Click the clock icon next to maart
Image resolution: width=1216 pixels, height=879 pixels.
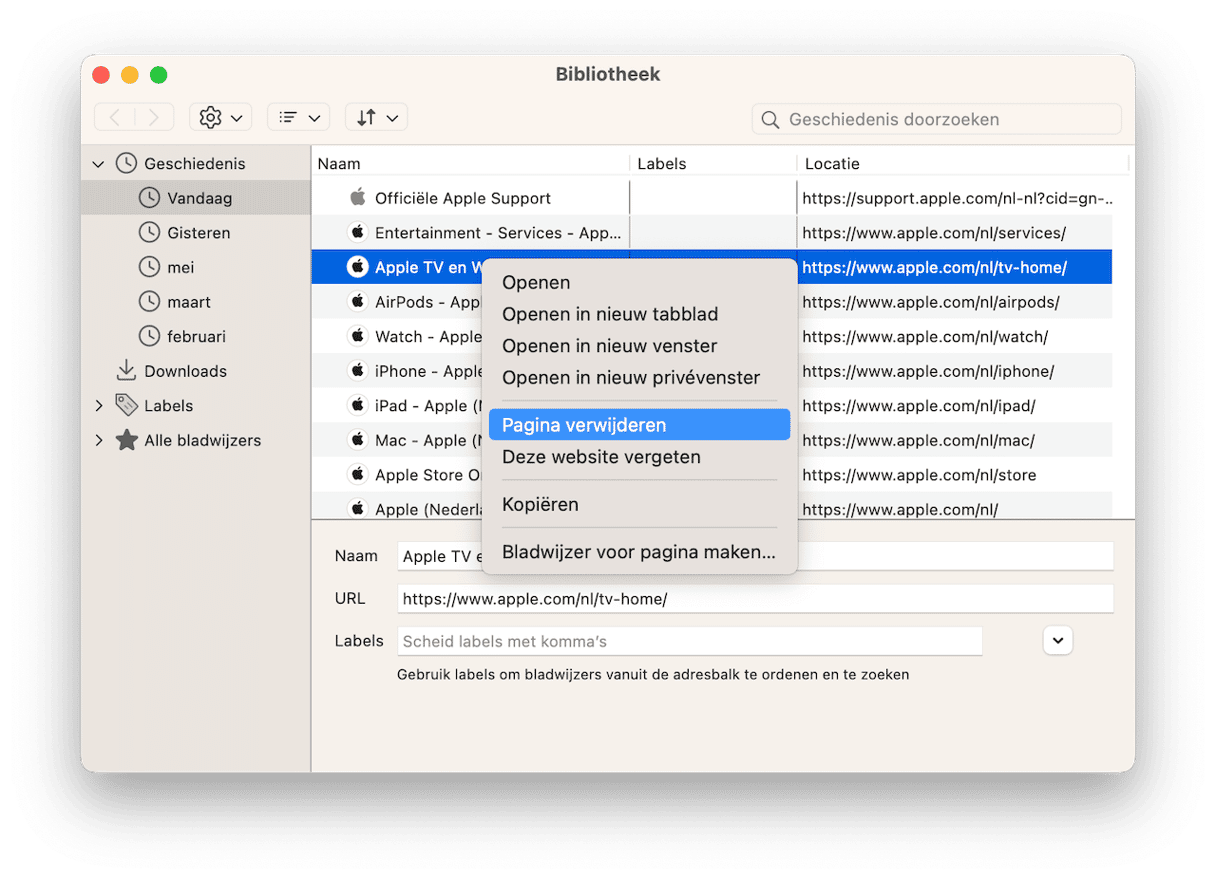click(x=149, y=302)
